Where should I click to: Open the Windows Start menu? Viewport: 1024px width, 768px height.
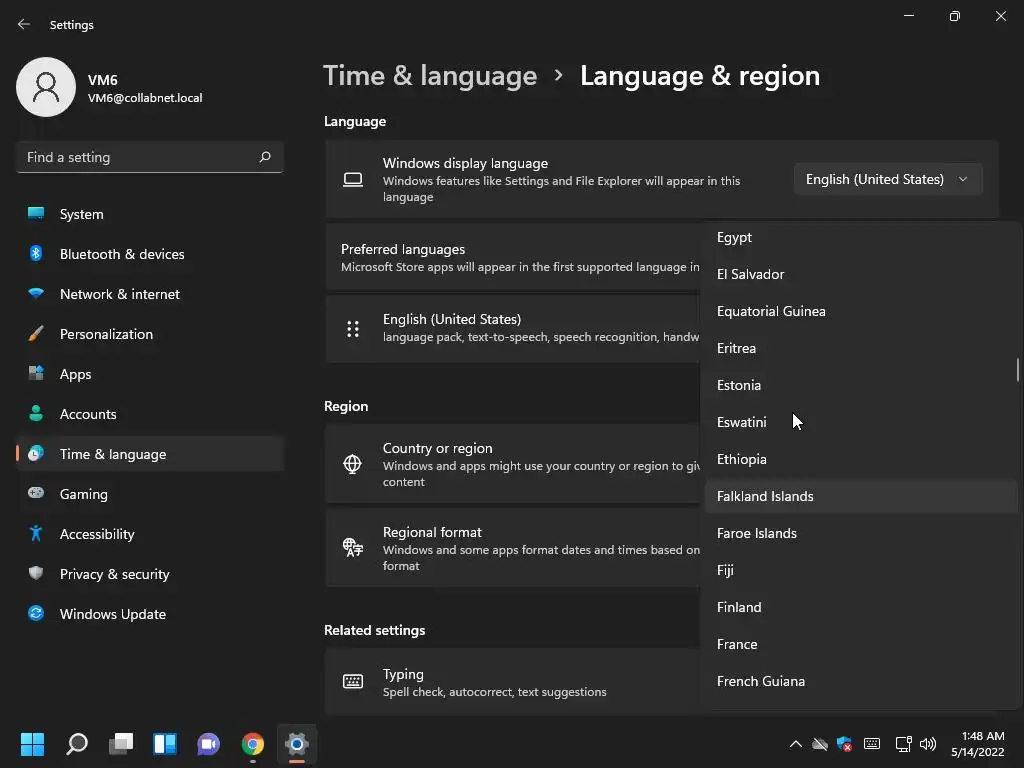32,744
